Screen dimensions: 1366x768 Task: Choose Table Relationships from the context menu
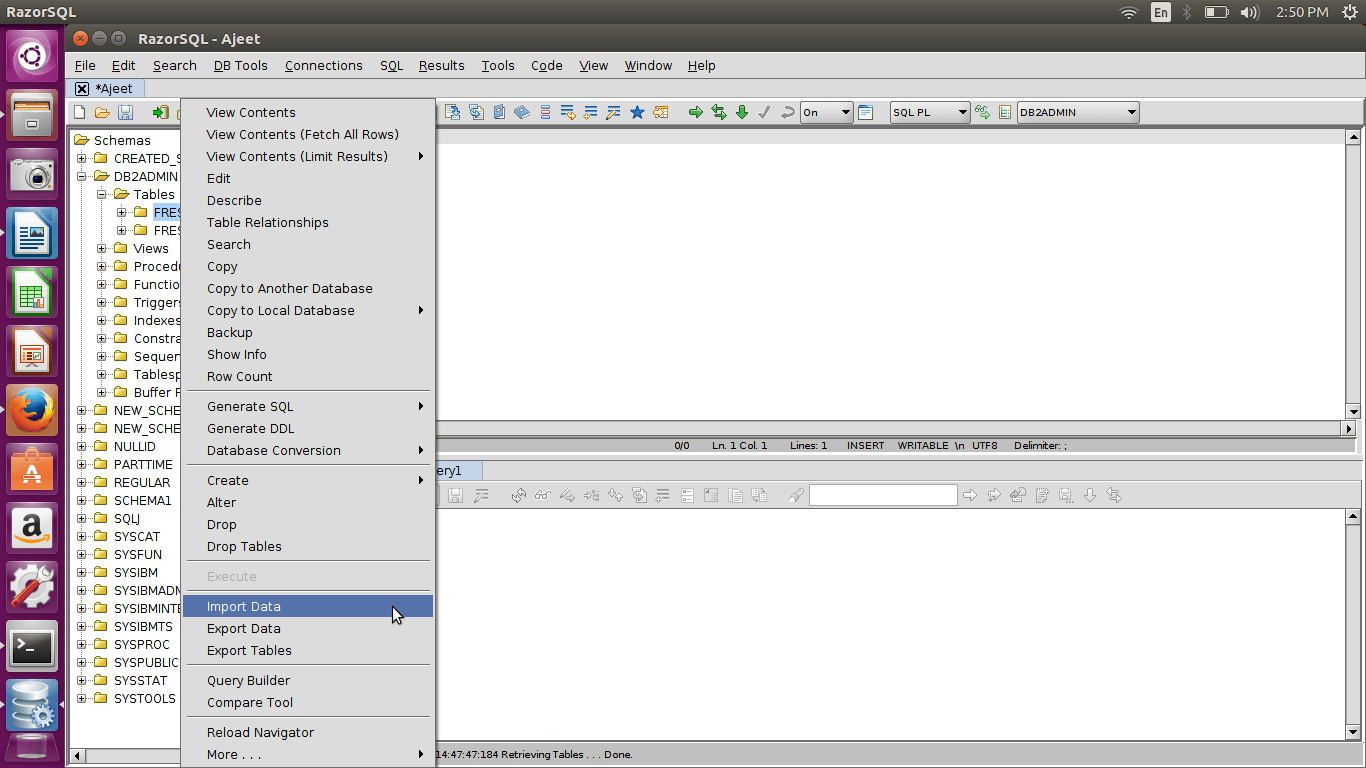pos(308,222)
